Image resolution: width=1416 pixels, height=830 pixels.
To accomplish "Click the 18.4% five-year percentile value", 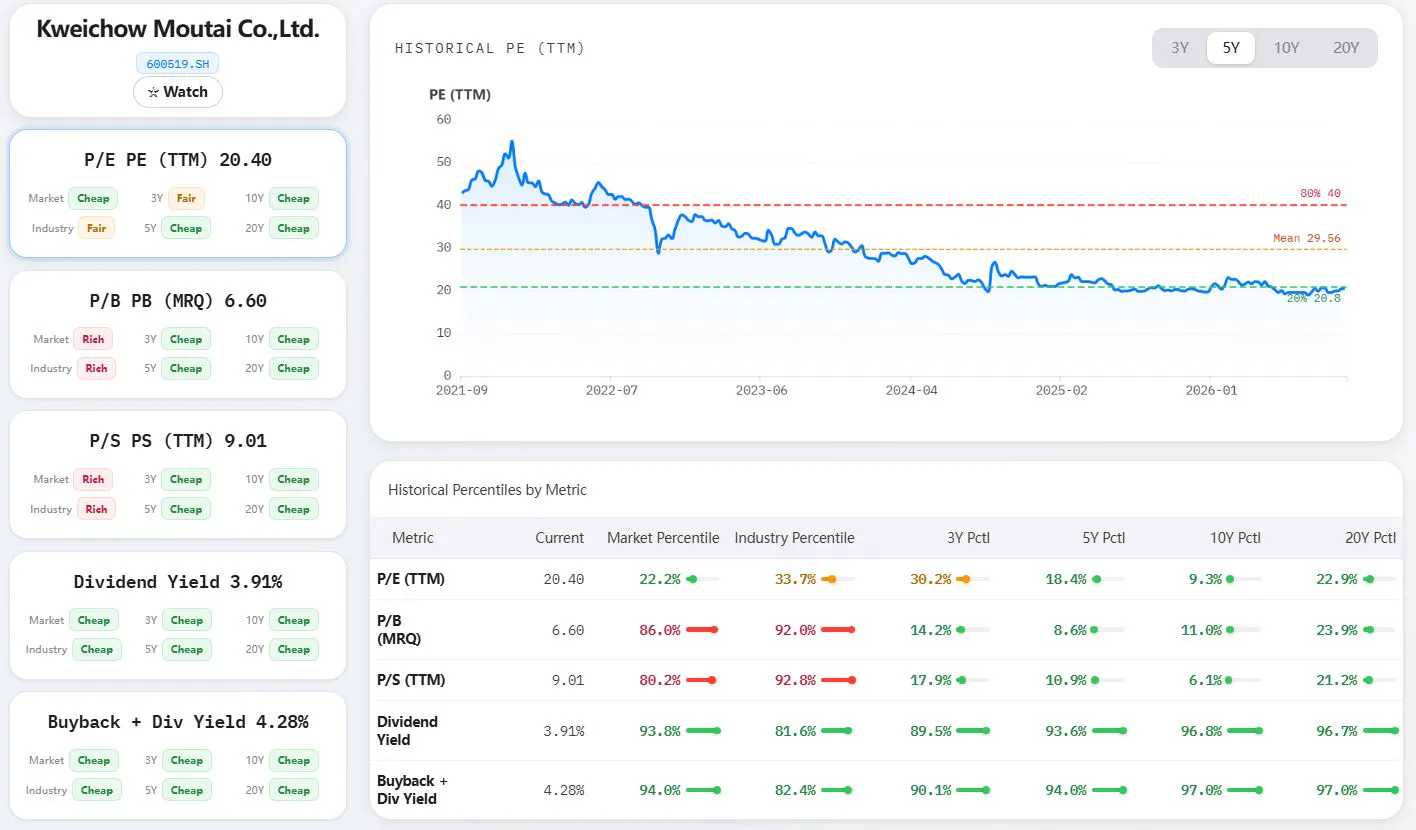I will pos(1066,579).
